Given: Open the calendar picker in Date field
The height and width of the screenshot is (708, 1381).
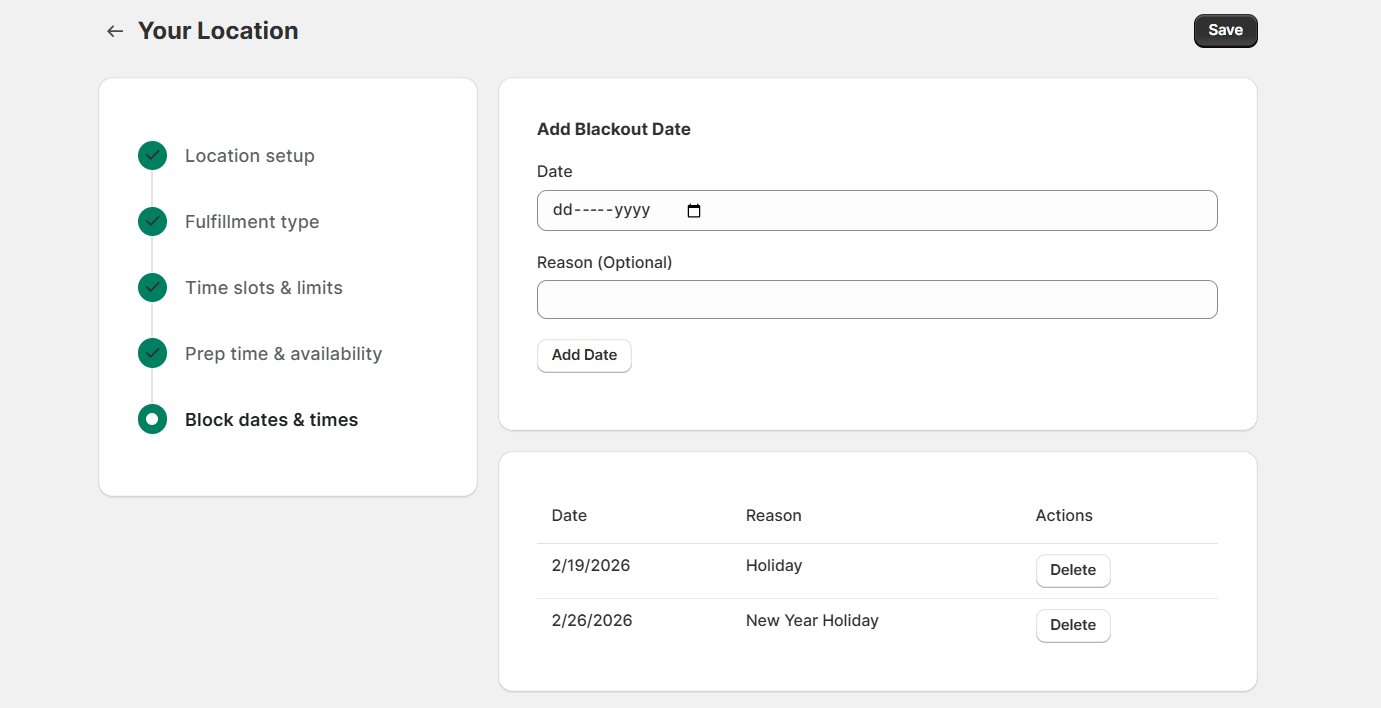Looking at the screenshot, I should pyautogui.click(x=694, y=211).
